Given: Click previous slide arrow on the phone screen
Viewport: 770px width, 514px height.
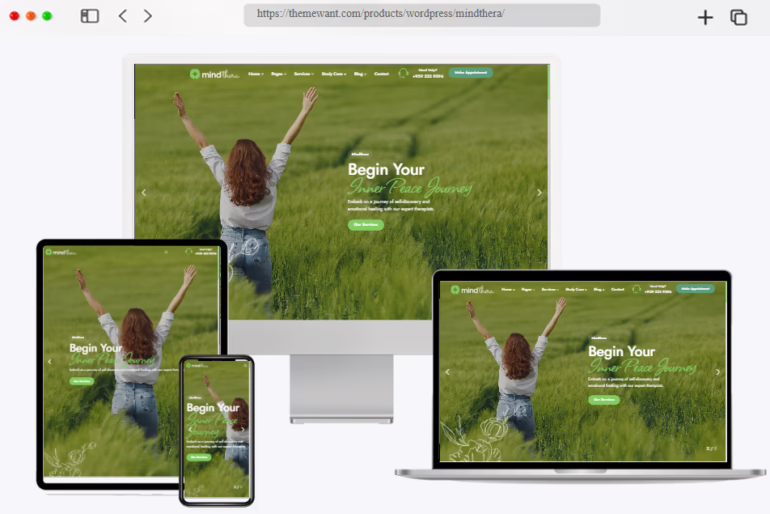Looking at the screenshot, I should [190, 429].
